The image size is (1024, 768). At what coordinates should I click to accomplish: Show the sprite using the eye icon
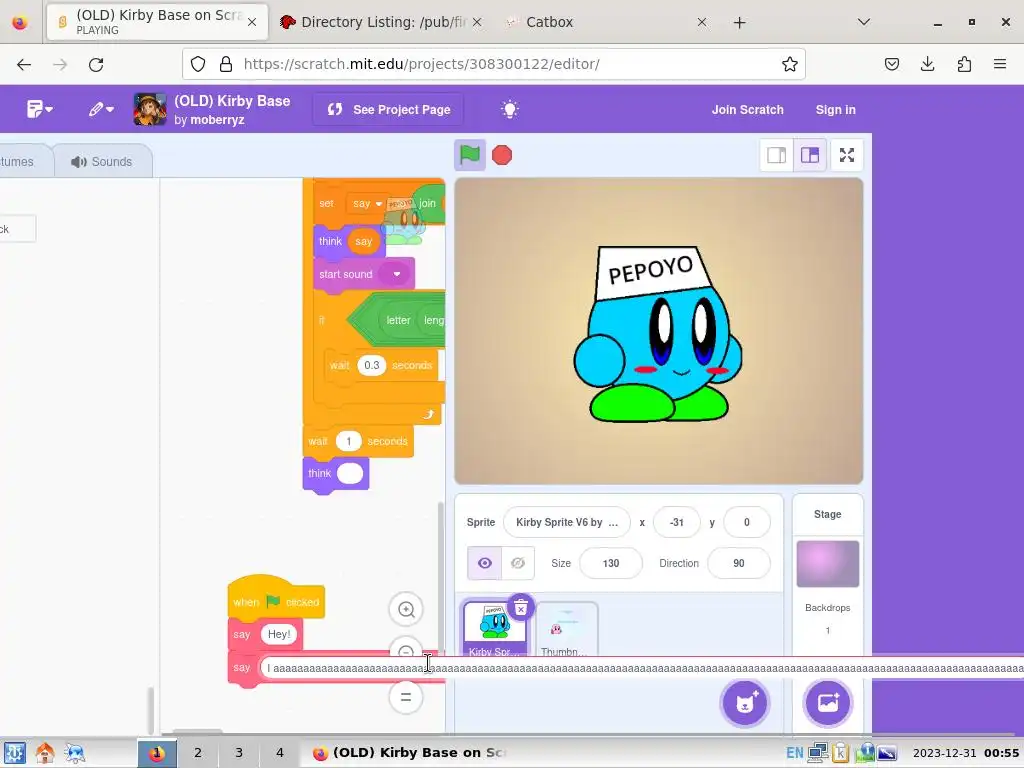point(485,563)
